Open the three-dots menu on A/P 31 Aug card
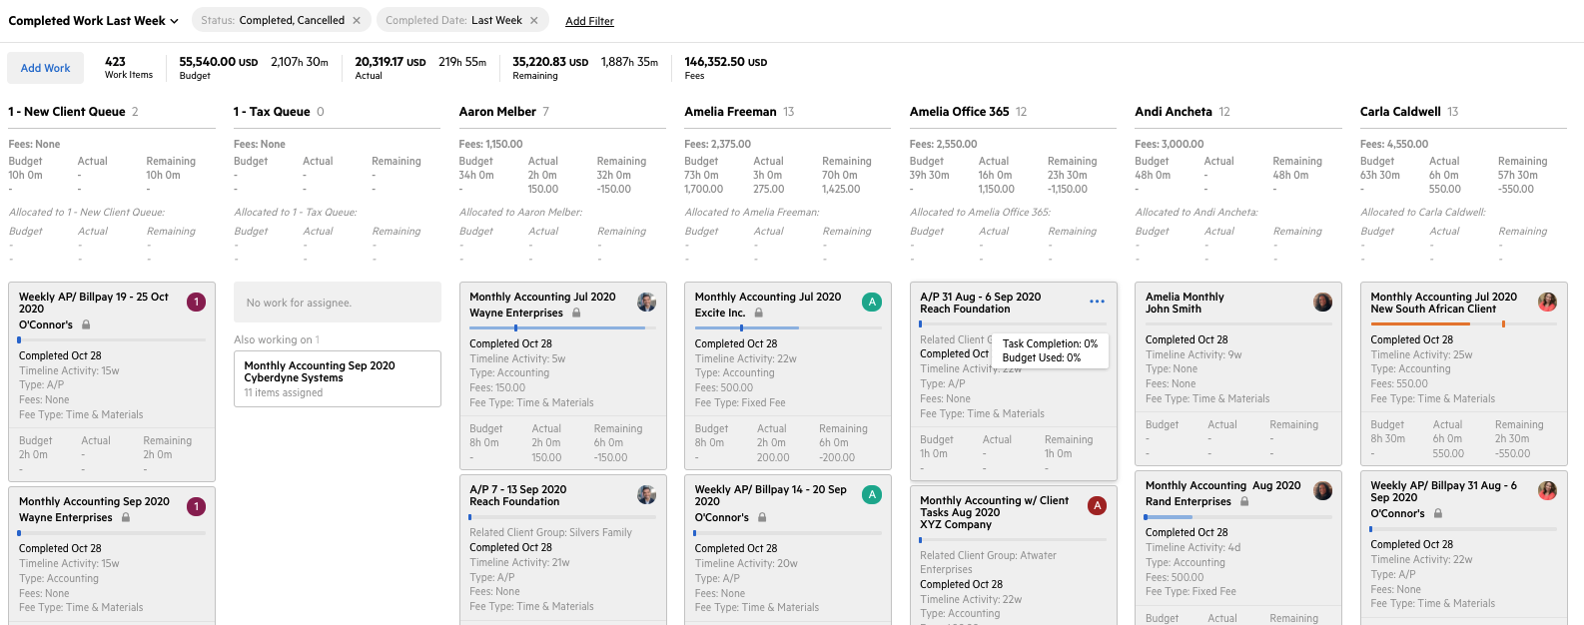 coord(1097,301)
